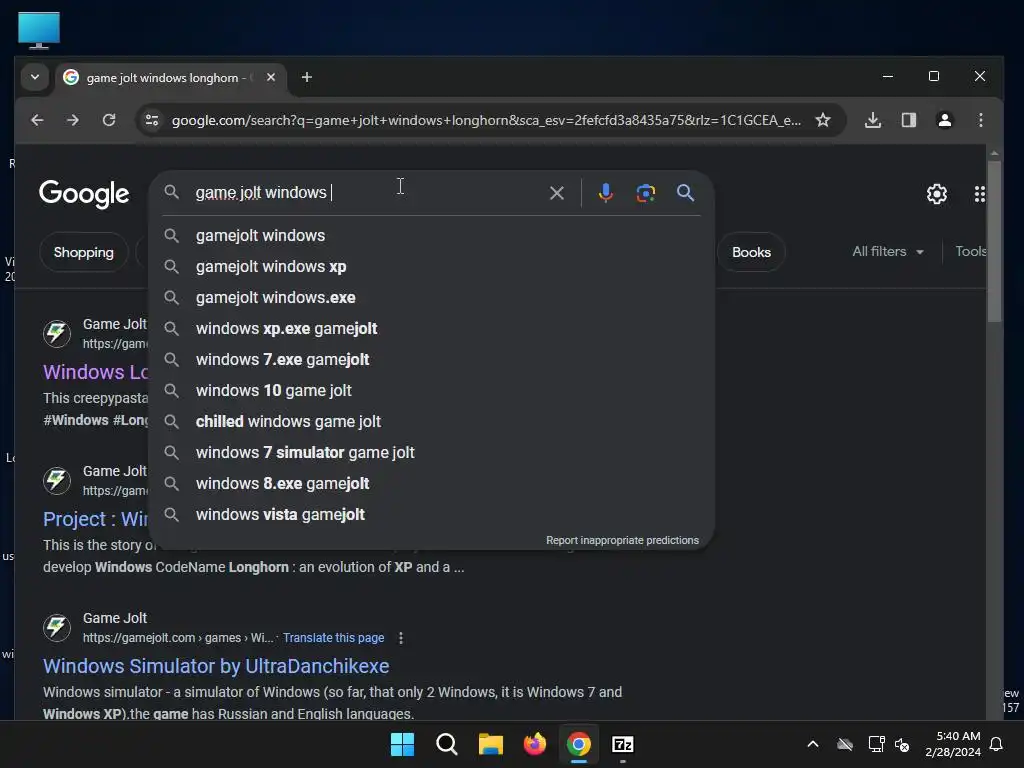1024x768 pixels.
Task: Open 7-Zip from taskbar
Action: pos(622,744)
